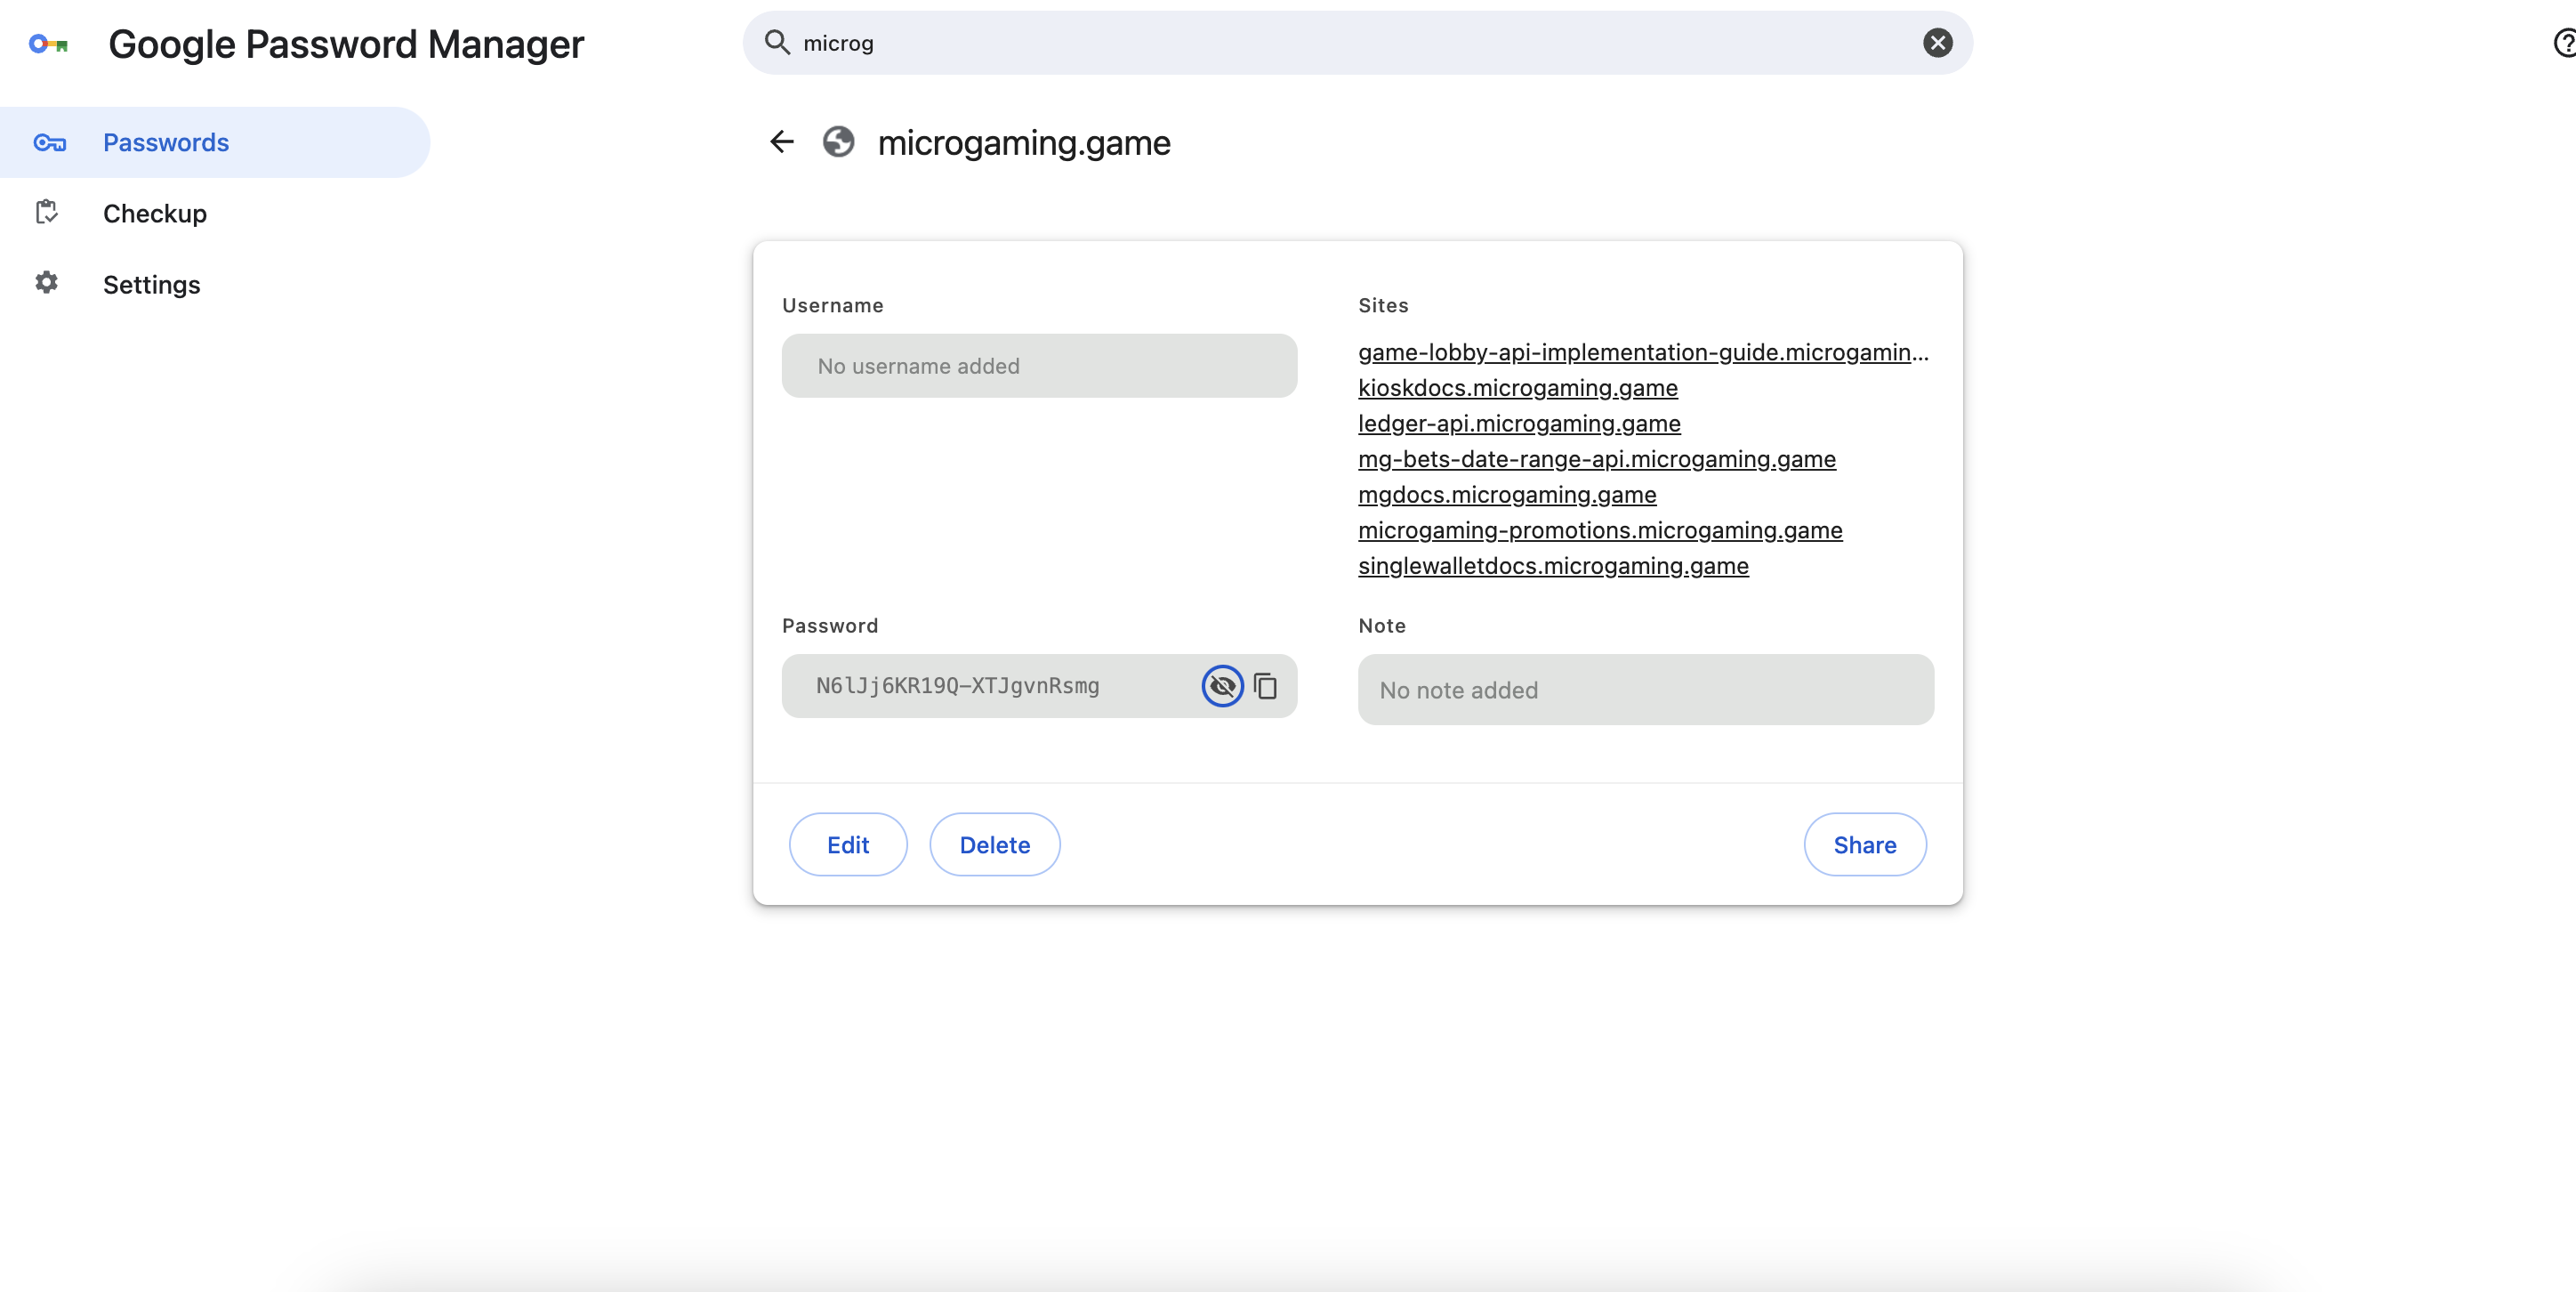
Task: Click the Edit button
Action: coord(847,845)
